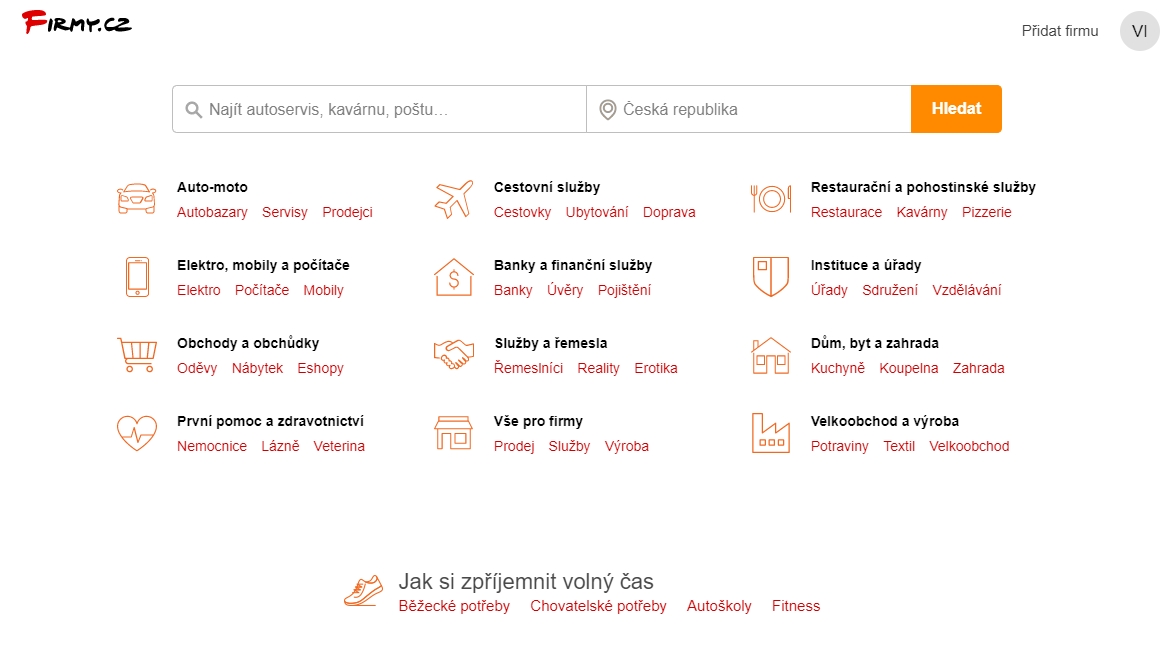Screen dimensions: 1173x650
Task: Focus the business search input field
Action: pos(390,109)
